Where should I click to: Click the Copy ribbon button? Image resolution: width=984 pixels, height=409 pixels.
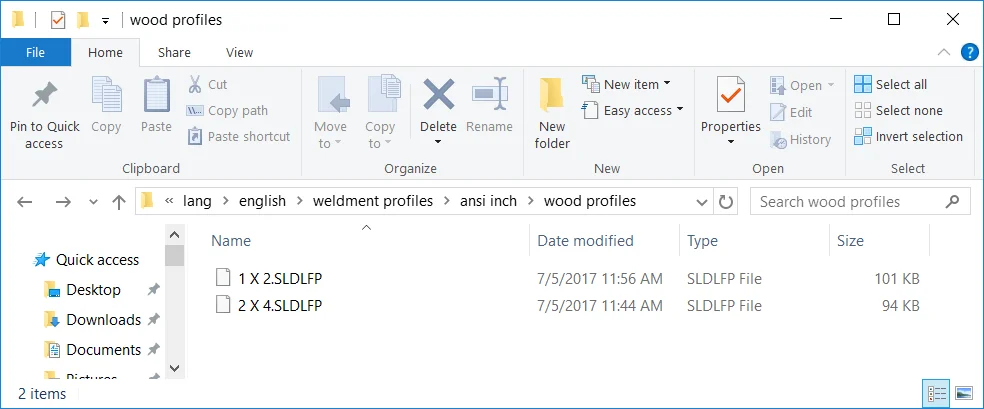(106, 105)
